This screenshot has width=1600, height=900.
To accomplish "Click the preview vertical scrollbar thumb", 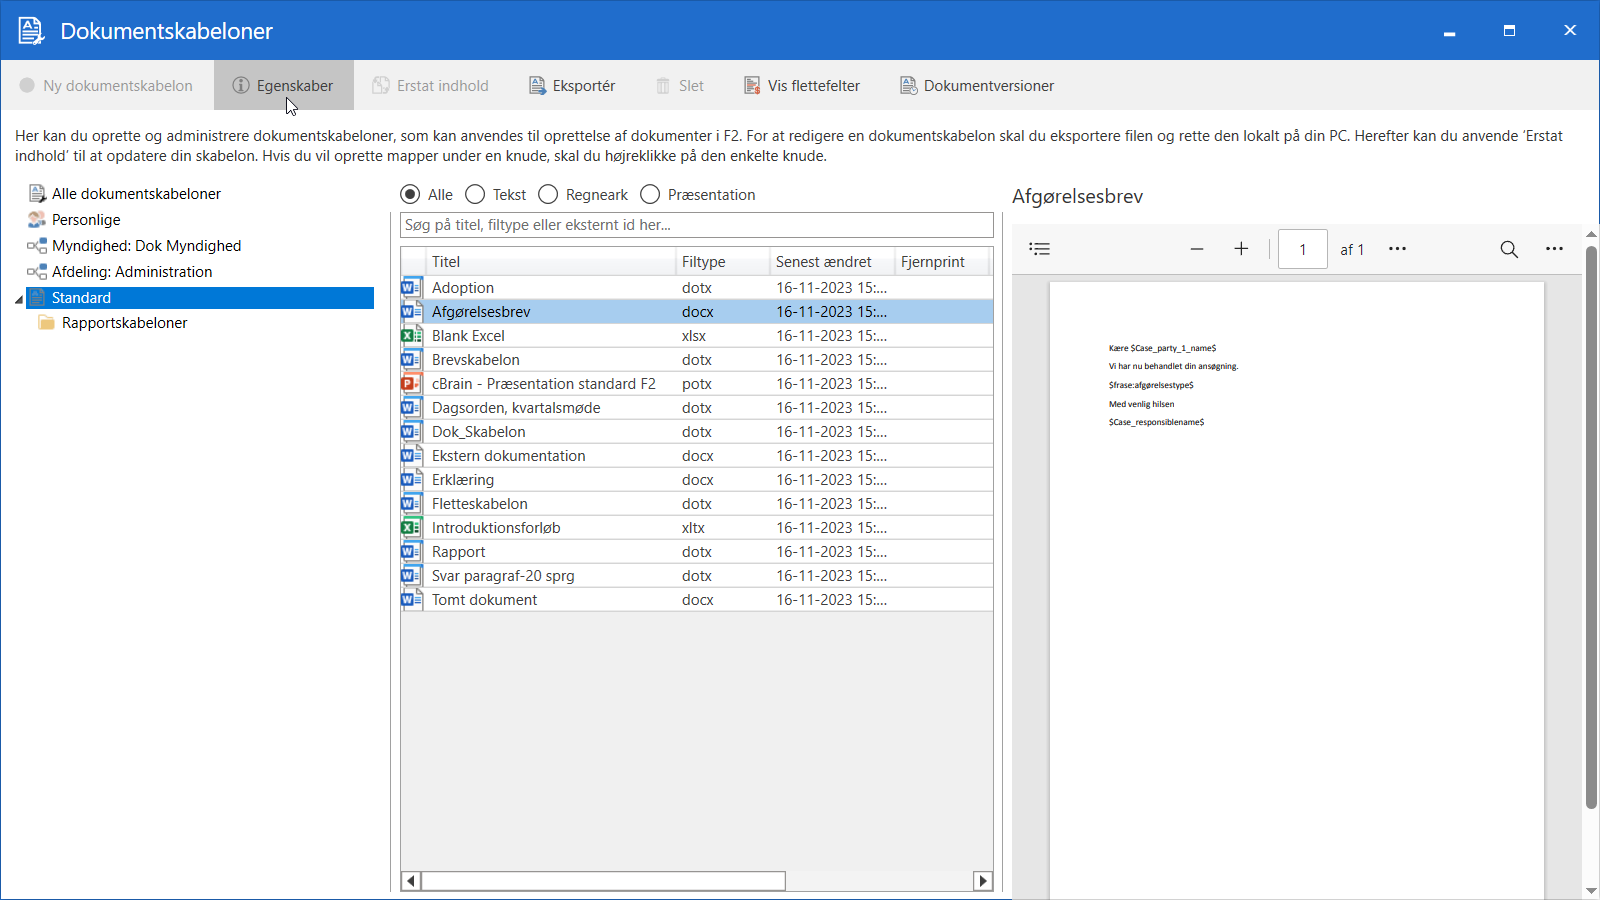I will tap(1591, 526).
